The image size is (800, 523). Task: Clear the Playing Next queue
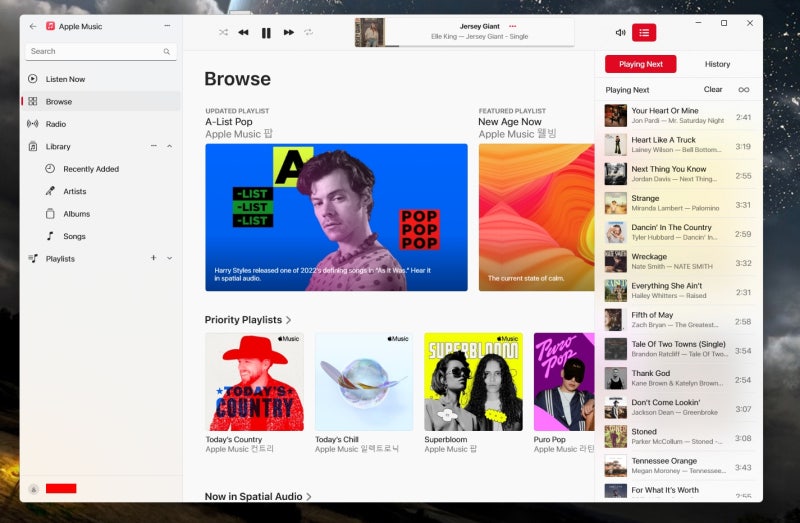click(x=713, y=89)
